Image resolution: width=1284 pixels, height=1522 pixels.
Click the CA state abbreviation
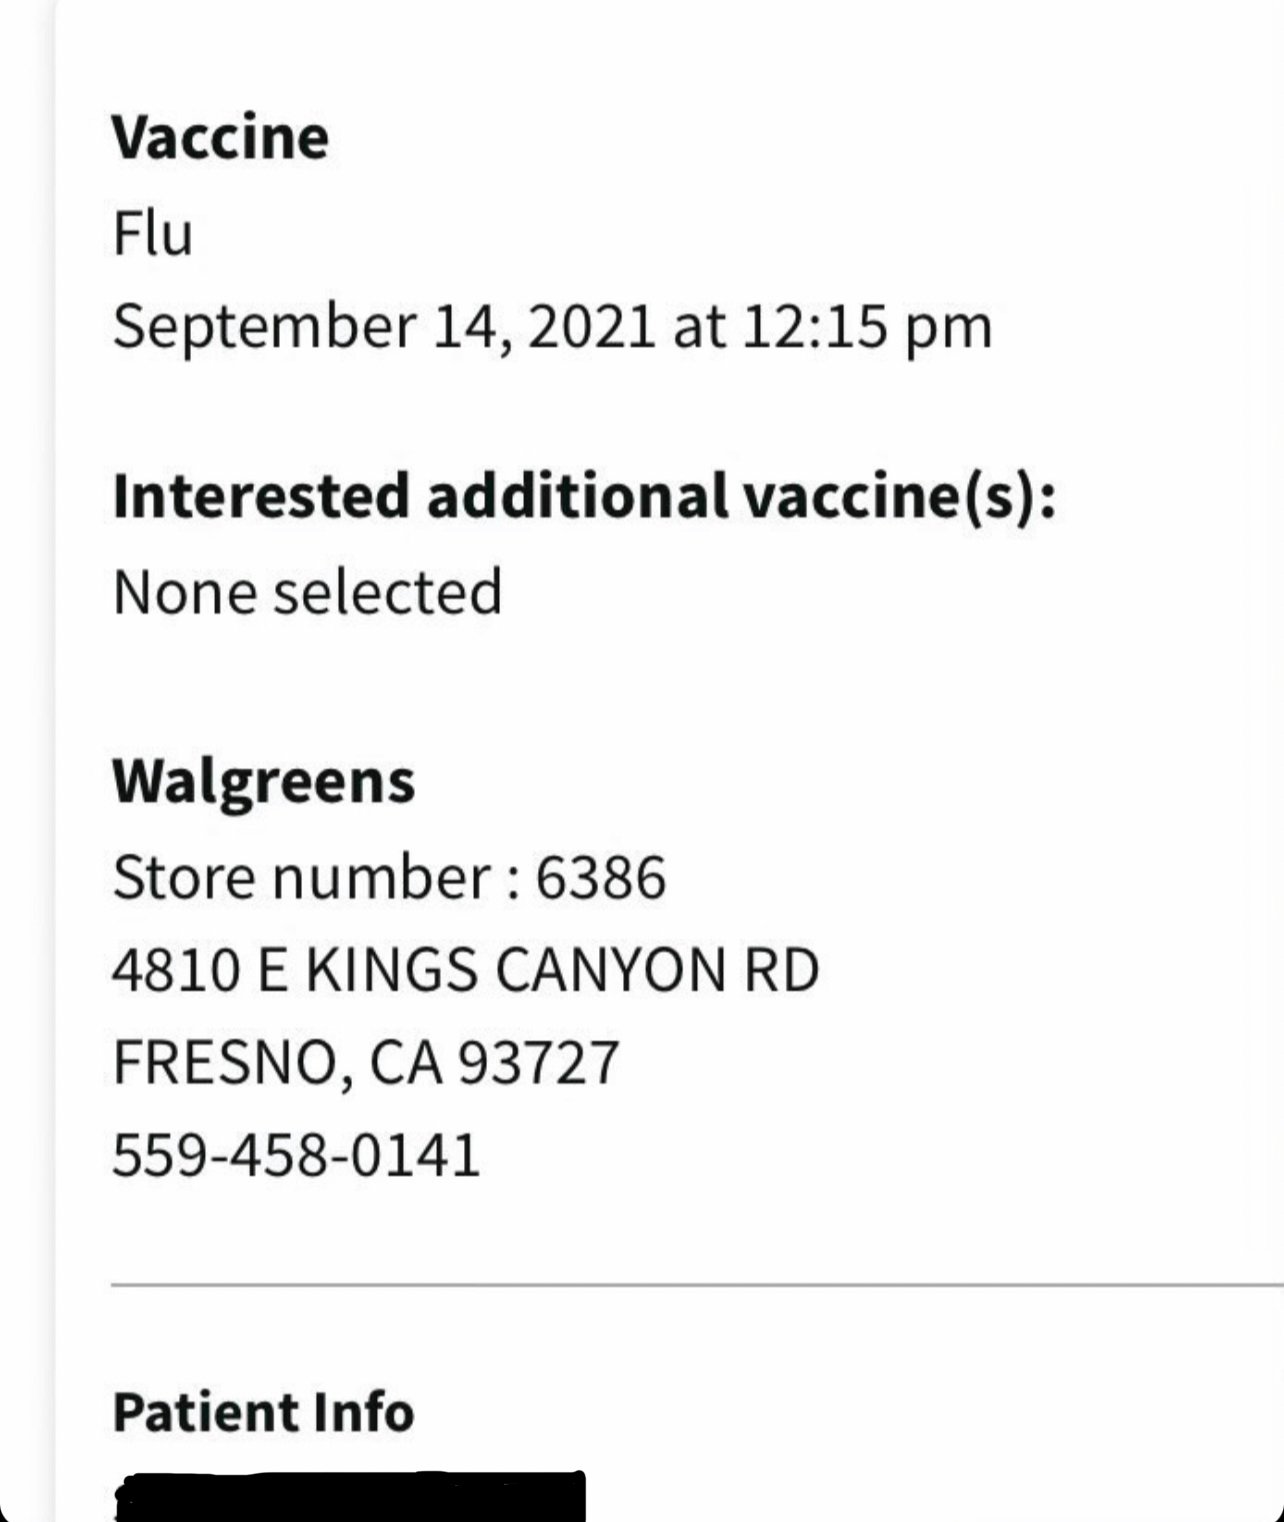(406, 1062)
